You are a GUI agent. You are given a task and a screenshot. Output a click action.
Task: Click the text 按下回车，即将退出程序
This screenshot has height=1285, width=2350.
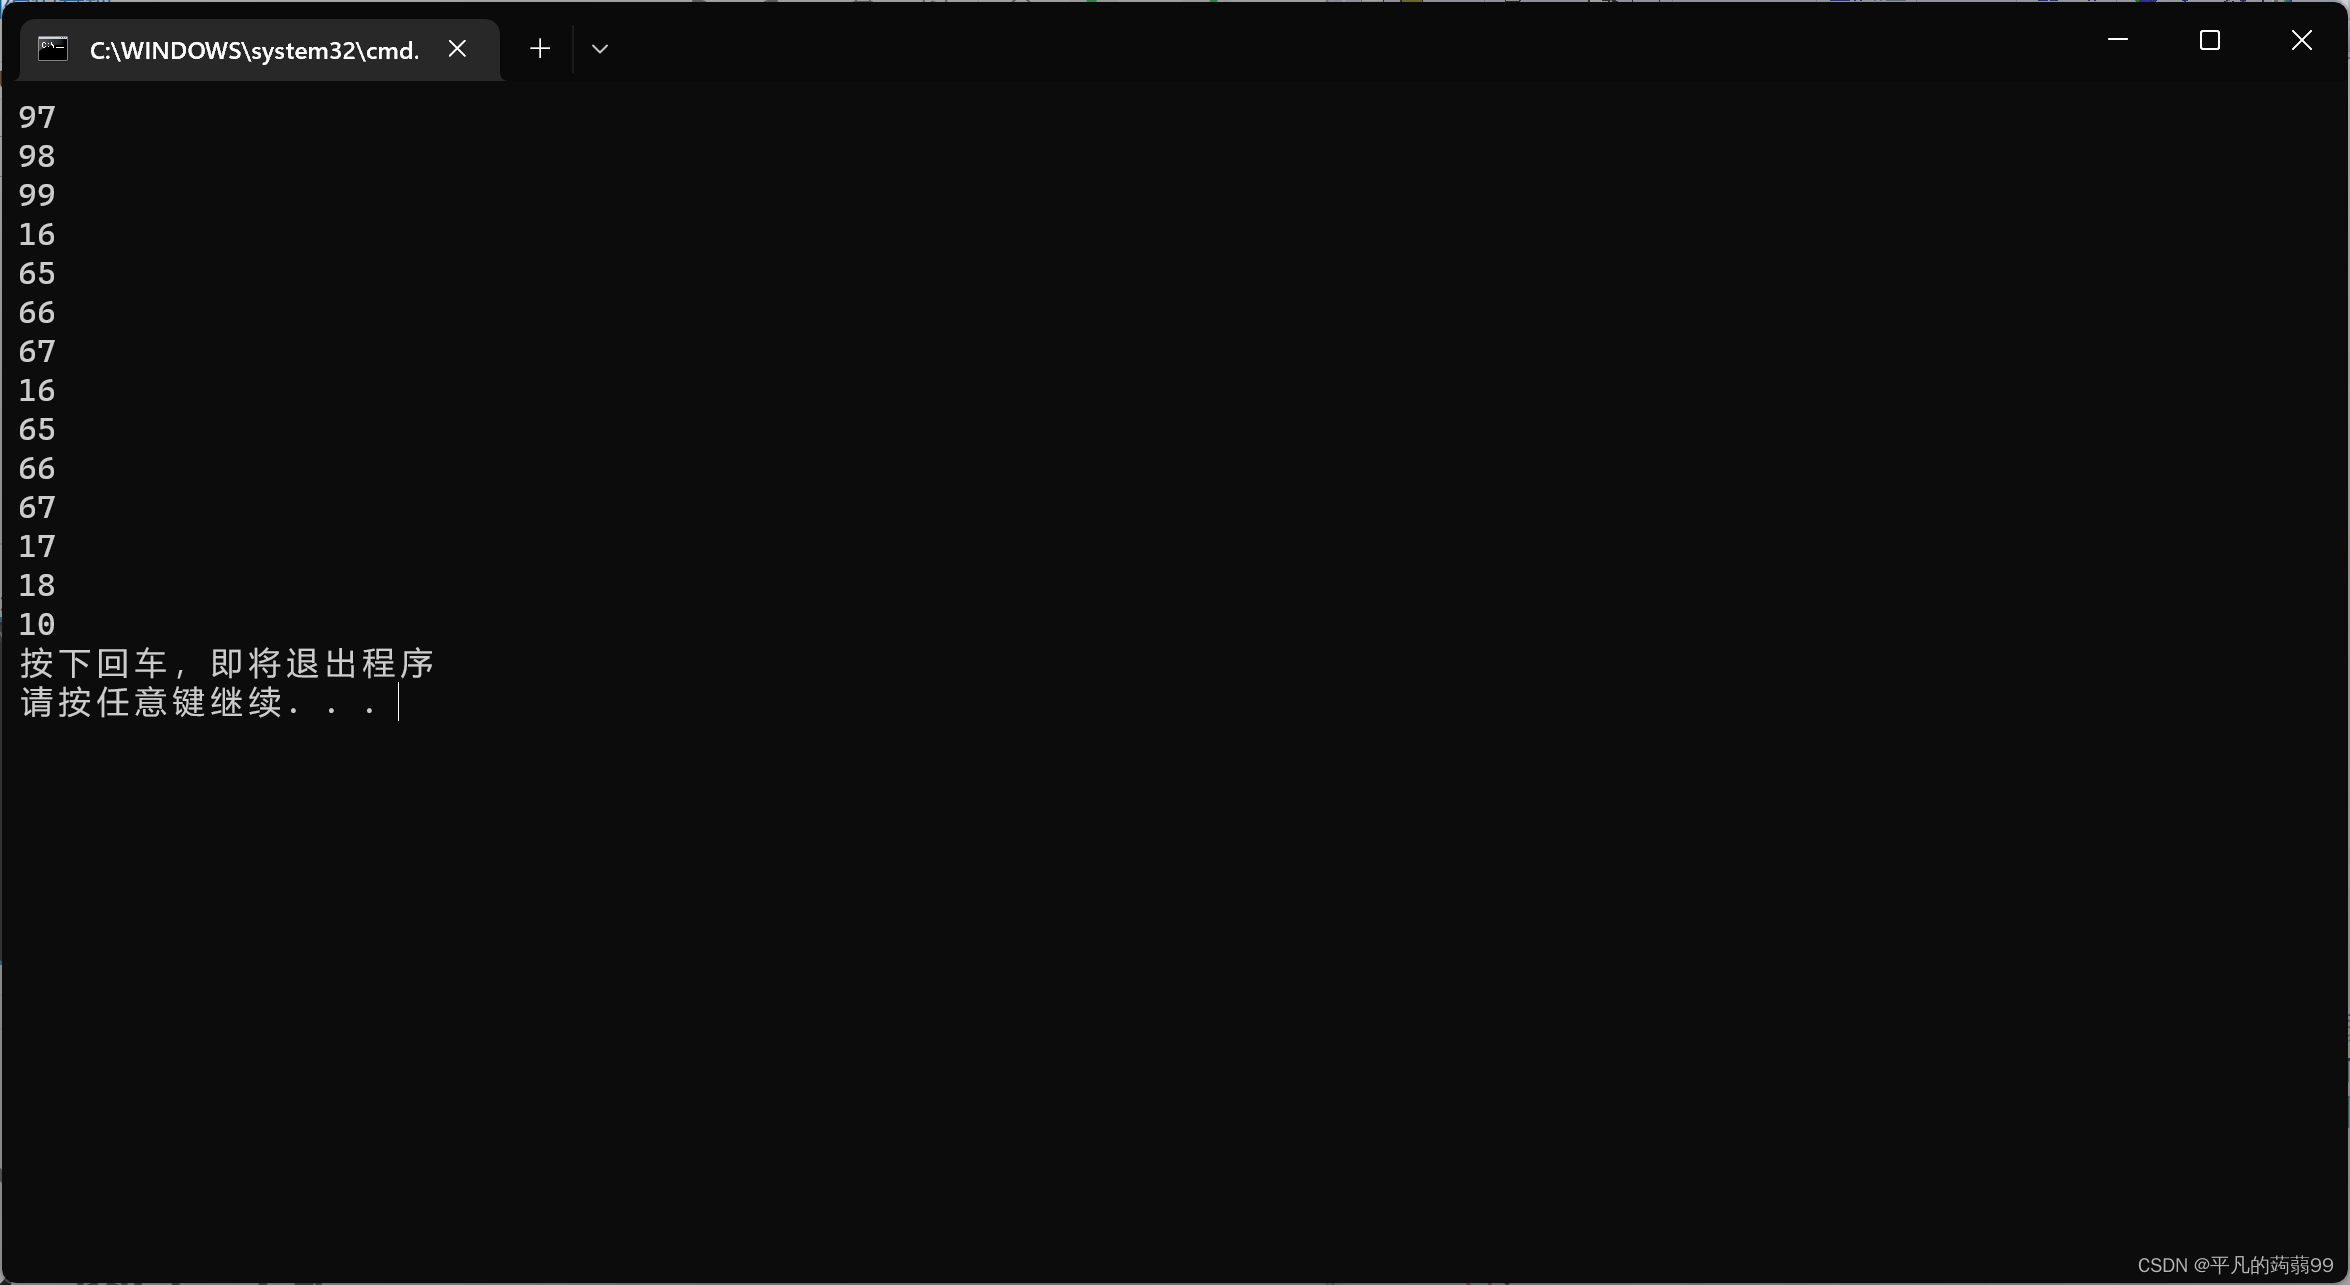click(227, 663)
